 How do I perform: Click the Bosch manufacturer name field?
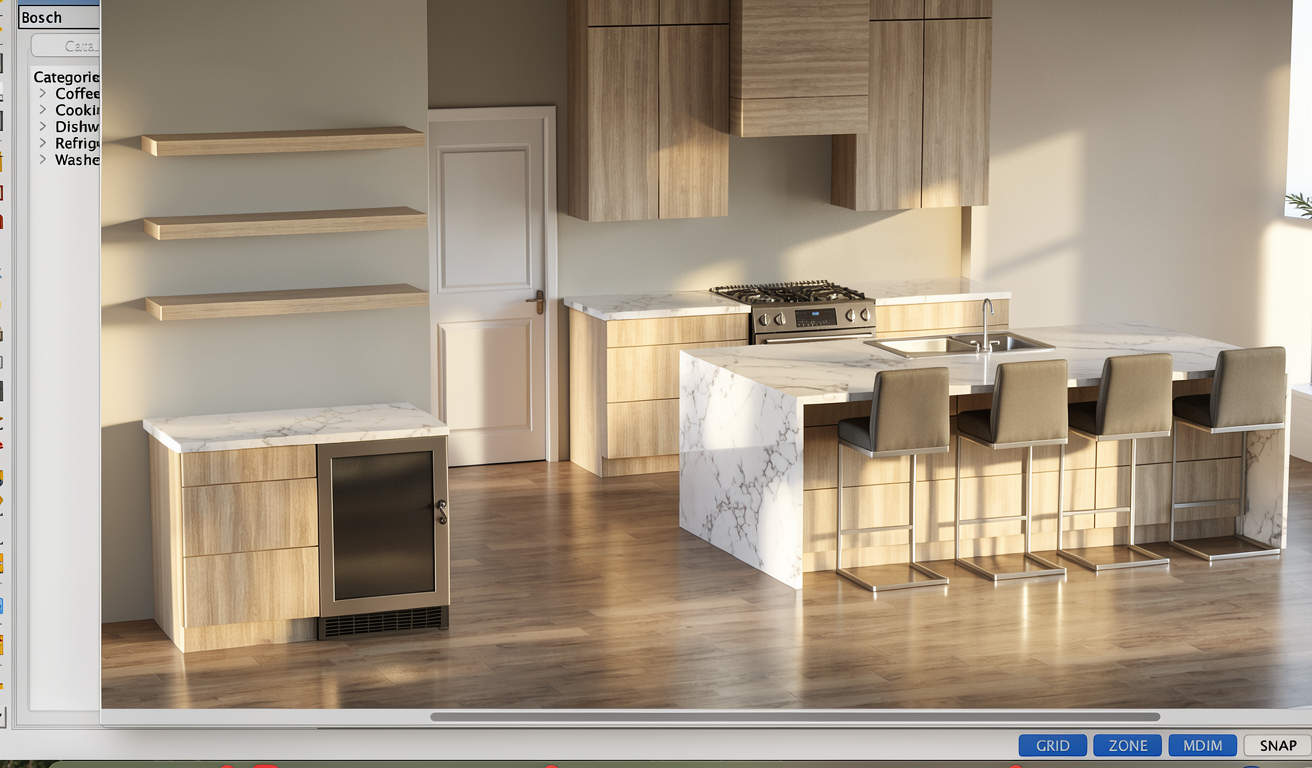tap(58, 17)
